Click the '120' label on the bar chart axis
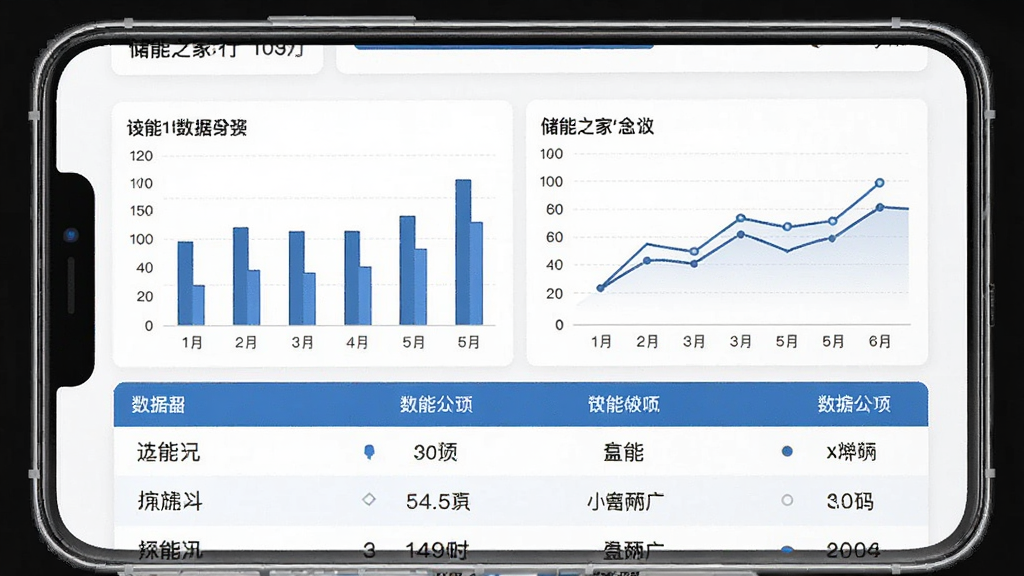 (141, 156)
